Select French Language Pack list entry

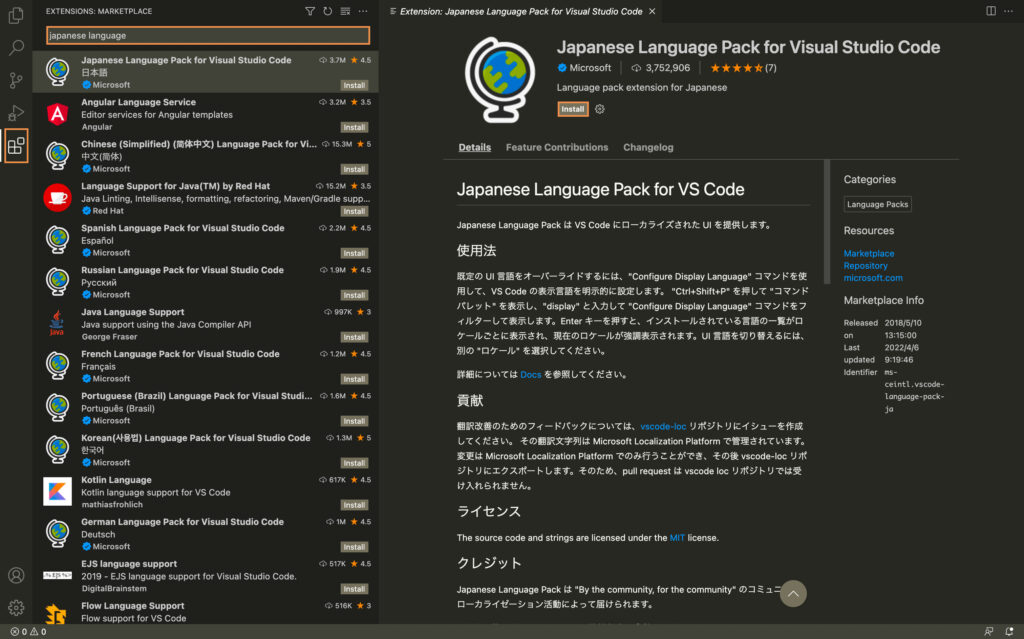pos(206,366)
